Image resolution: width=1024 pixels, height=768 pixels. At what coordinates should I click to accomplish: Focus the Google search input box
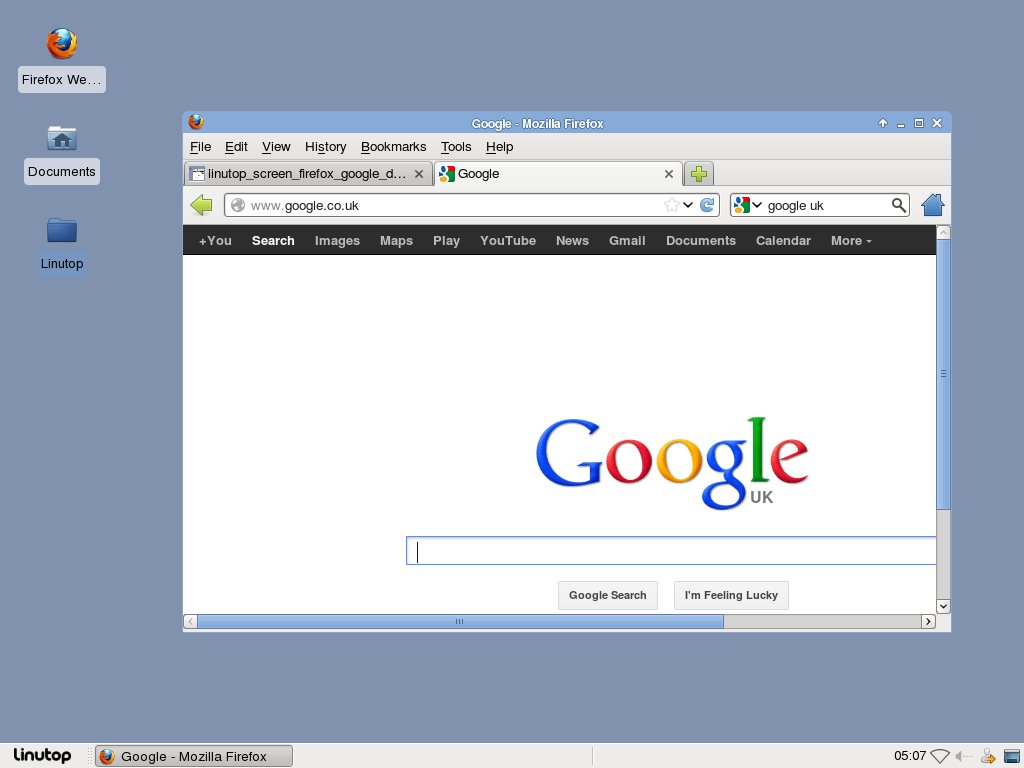671,551
